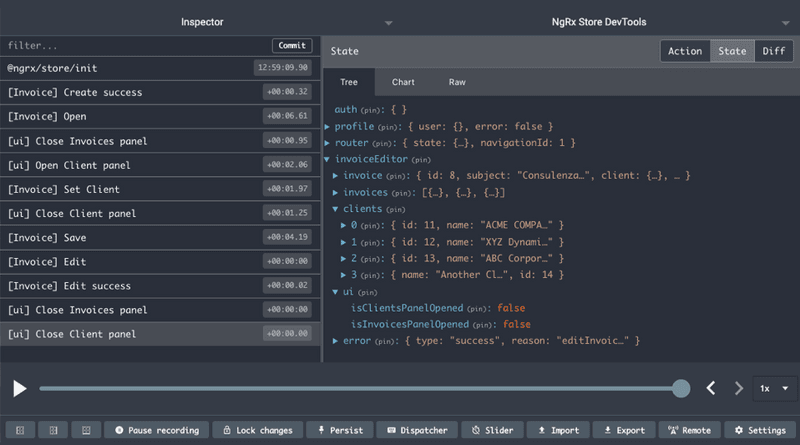
Task: Click the filter input field
Action: click(137, 45)
